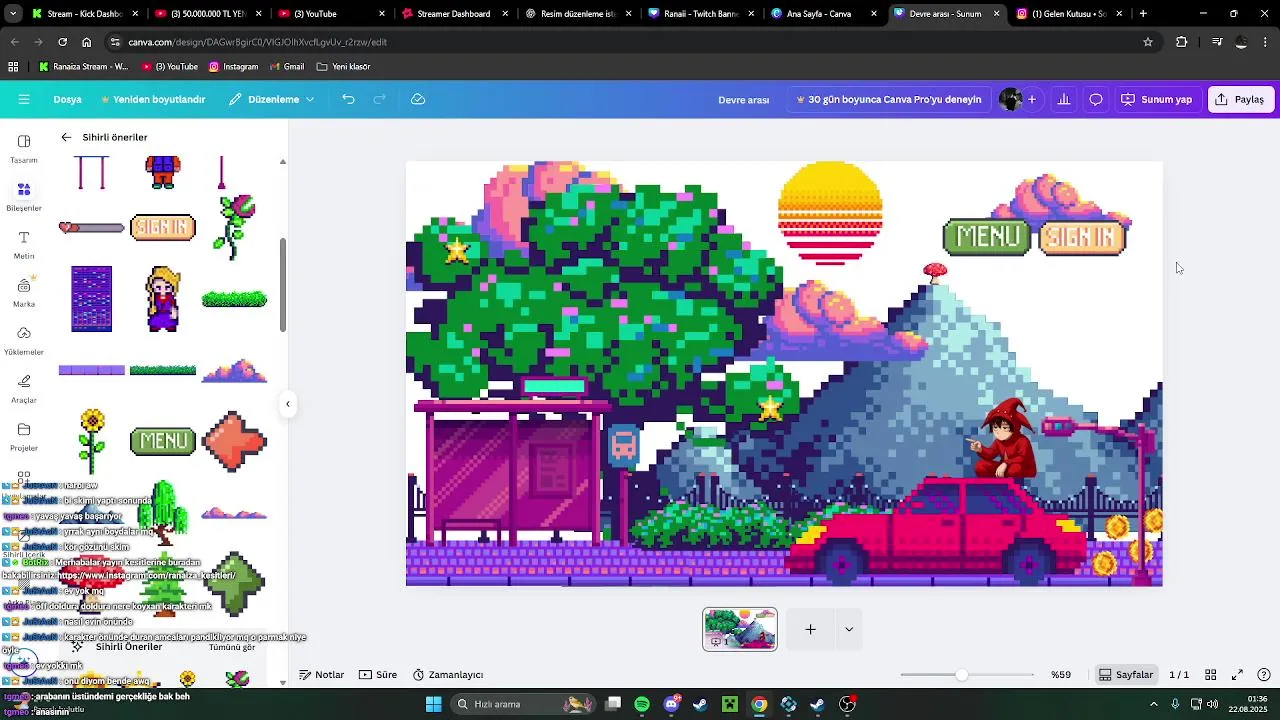
Task: Click the %59 zoom percentage
Action: (x=1061, y=675)
